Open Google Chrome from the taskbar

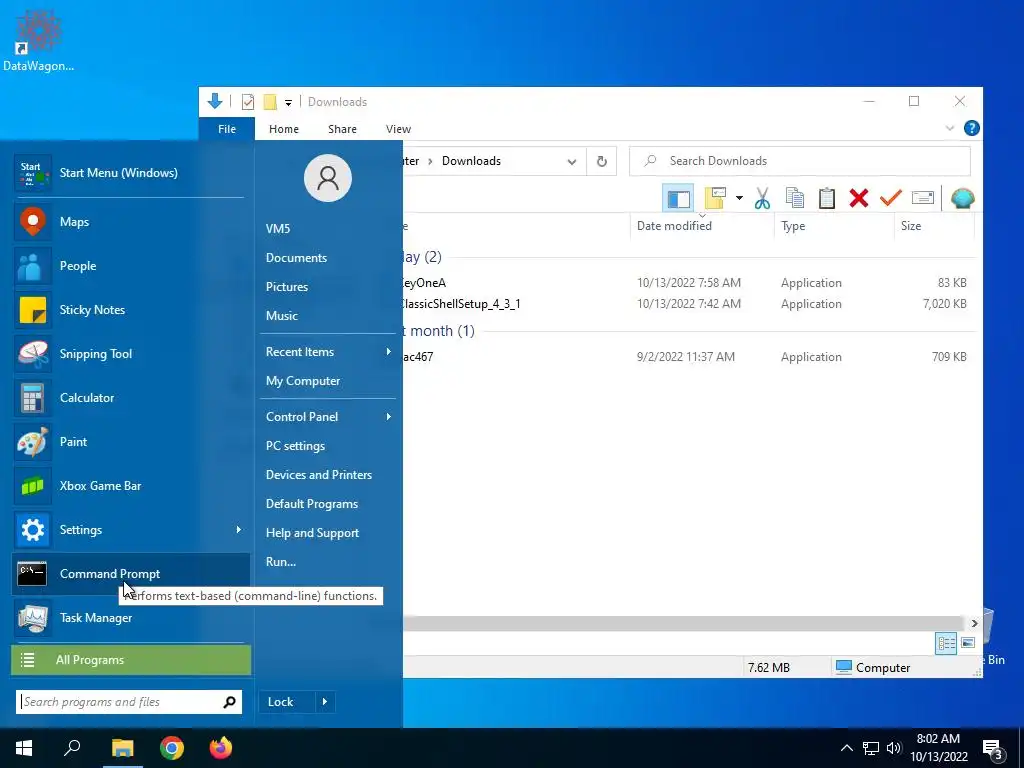coord(172,748)
